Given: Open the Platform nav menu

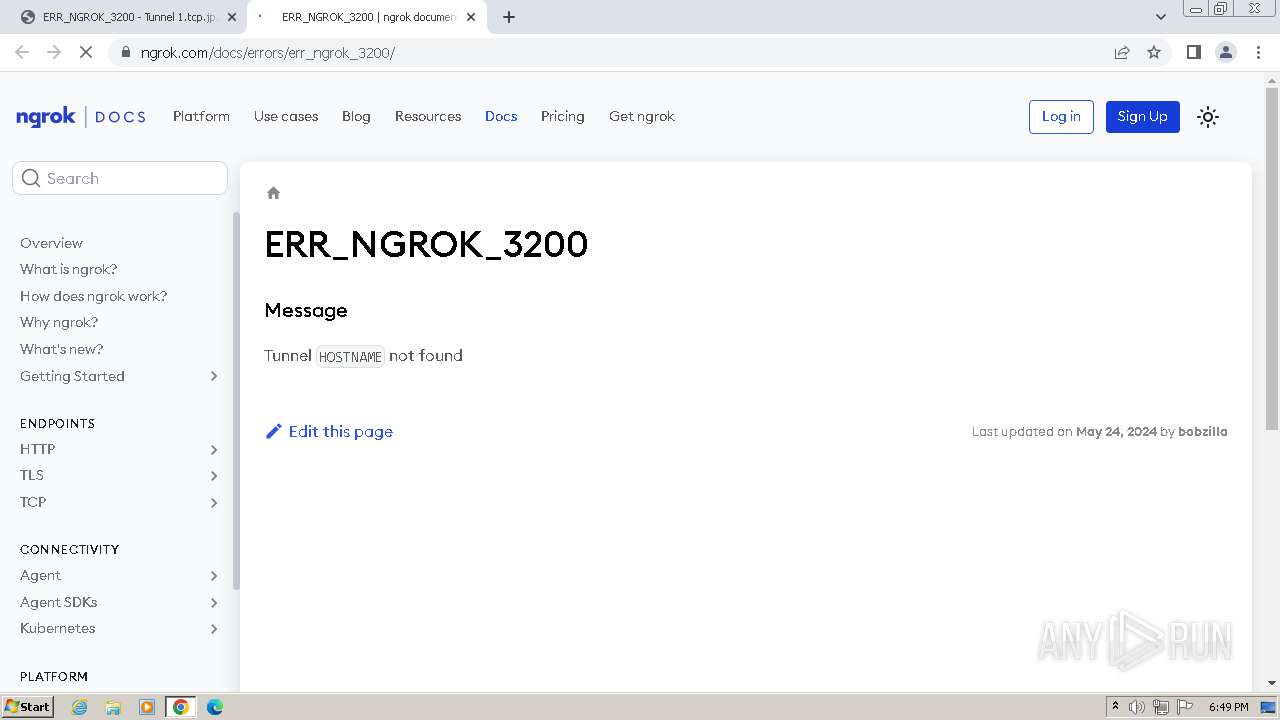Looking at the screenshot, I should coord(201,116).
